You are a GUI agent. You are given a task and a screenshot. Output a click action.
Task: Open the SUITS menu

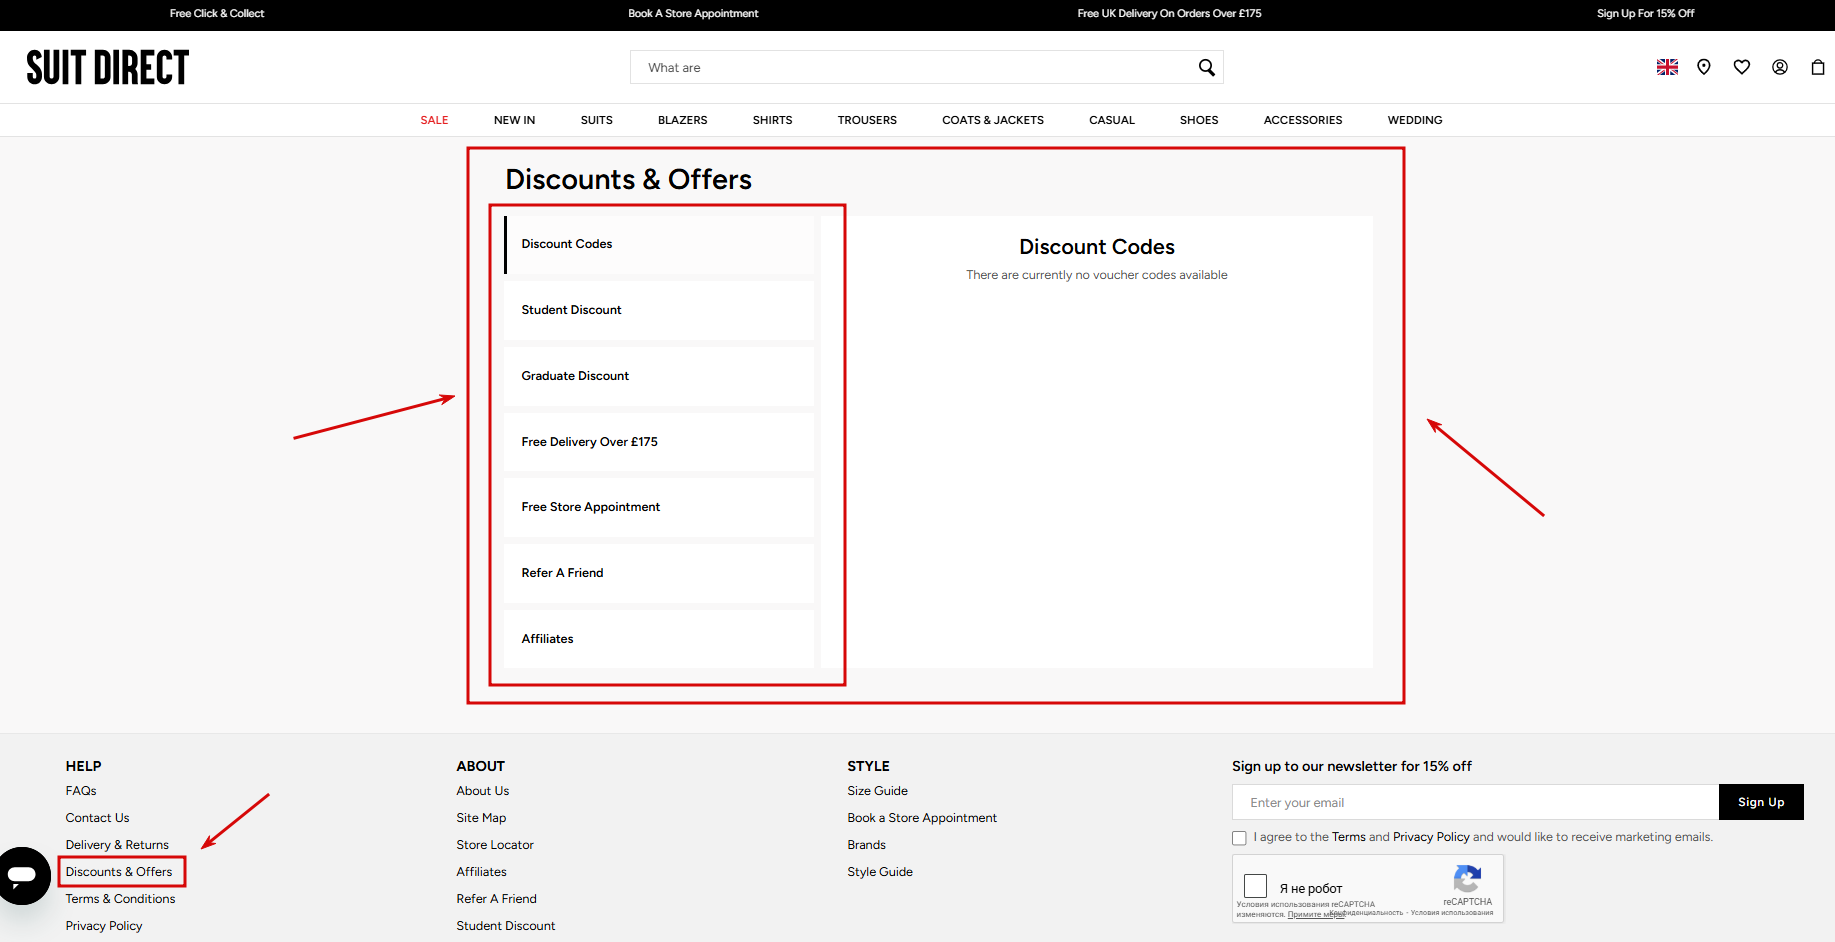click(x=597, y=120)
